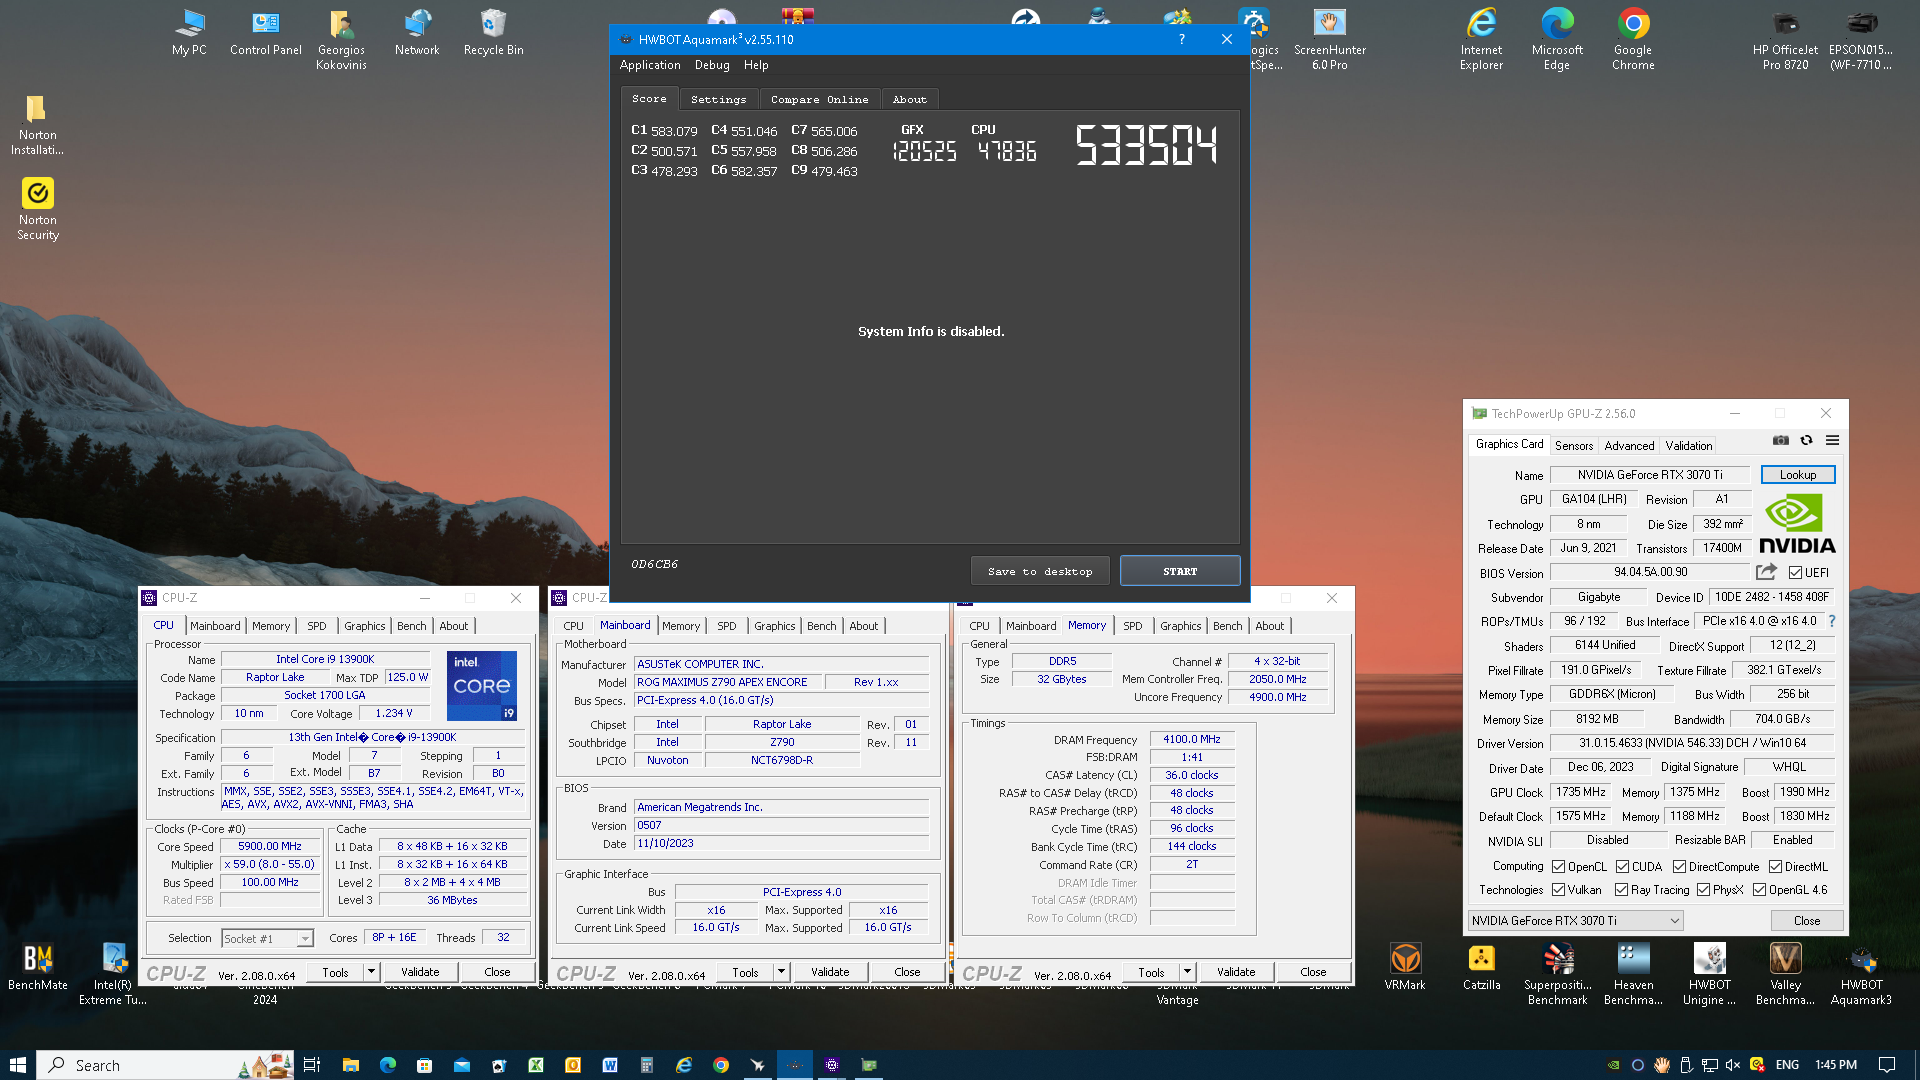Screen dimensions: 1920x1080
Task: Open the Bench tab in CPU-Z CPU window
Action: (x=411, y=626)
